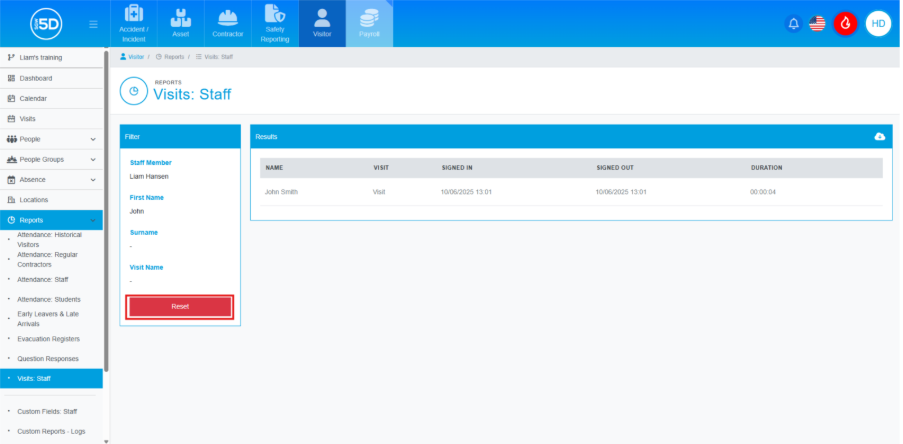903x444 pixels.
Task: Open Attendance: Historical Visitors report
Action: pyautogui.click(x=50, y=240)
